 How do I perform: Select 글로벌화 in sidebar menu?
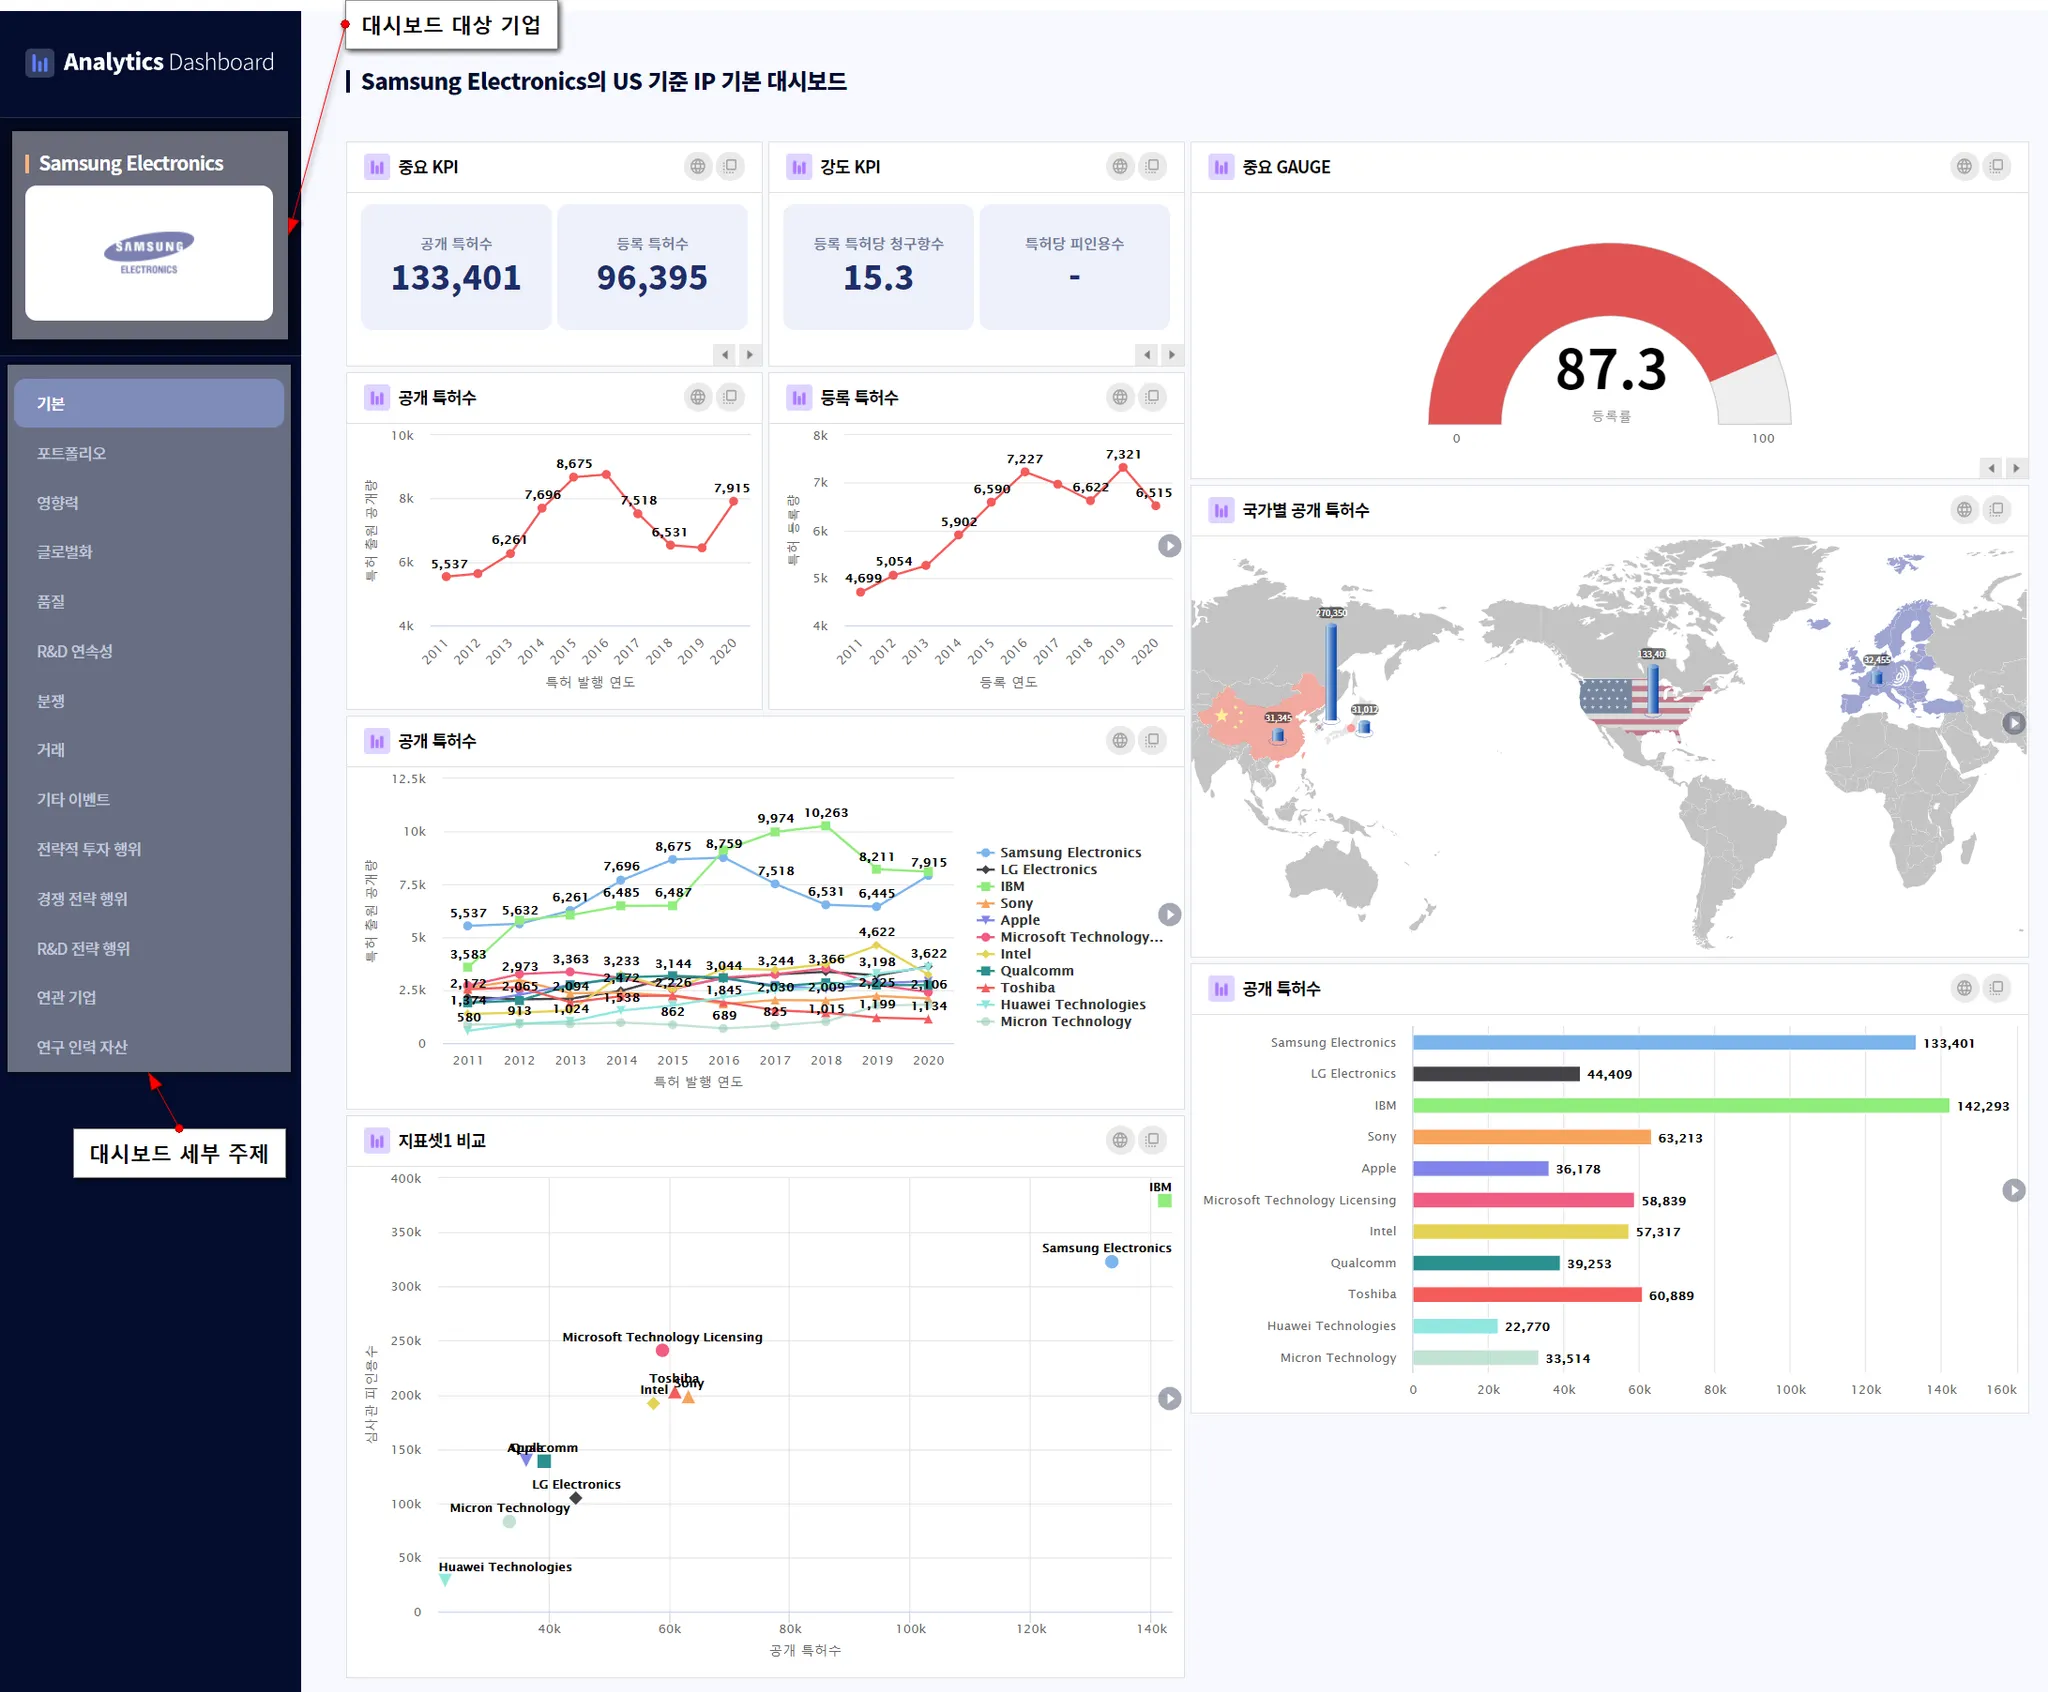[x=65, y=552]
